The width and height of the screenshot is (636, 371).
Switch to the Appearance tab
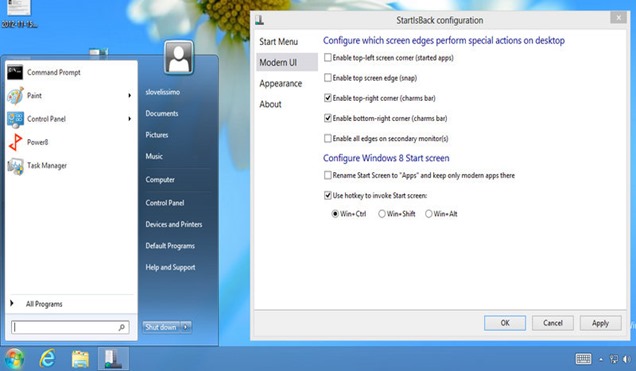tap(281, 84)
